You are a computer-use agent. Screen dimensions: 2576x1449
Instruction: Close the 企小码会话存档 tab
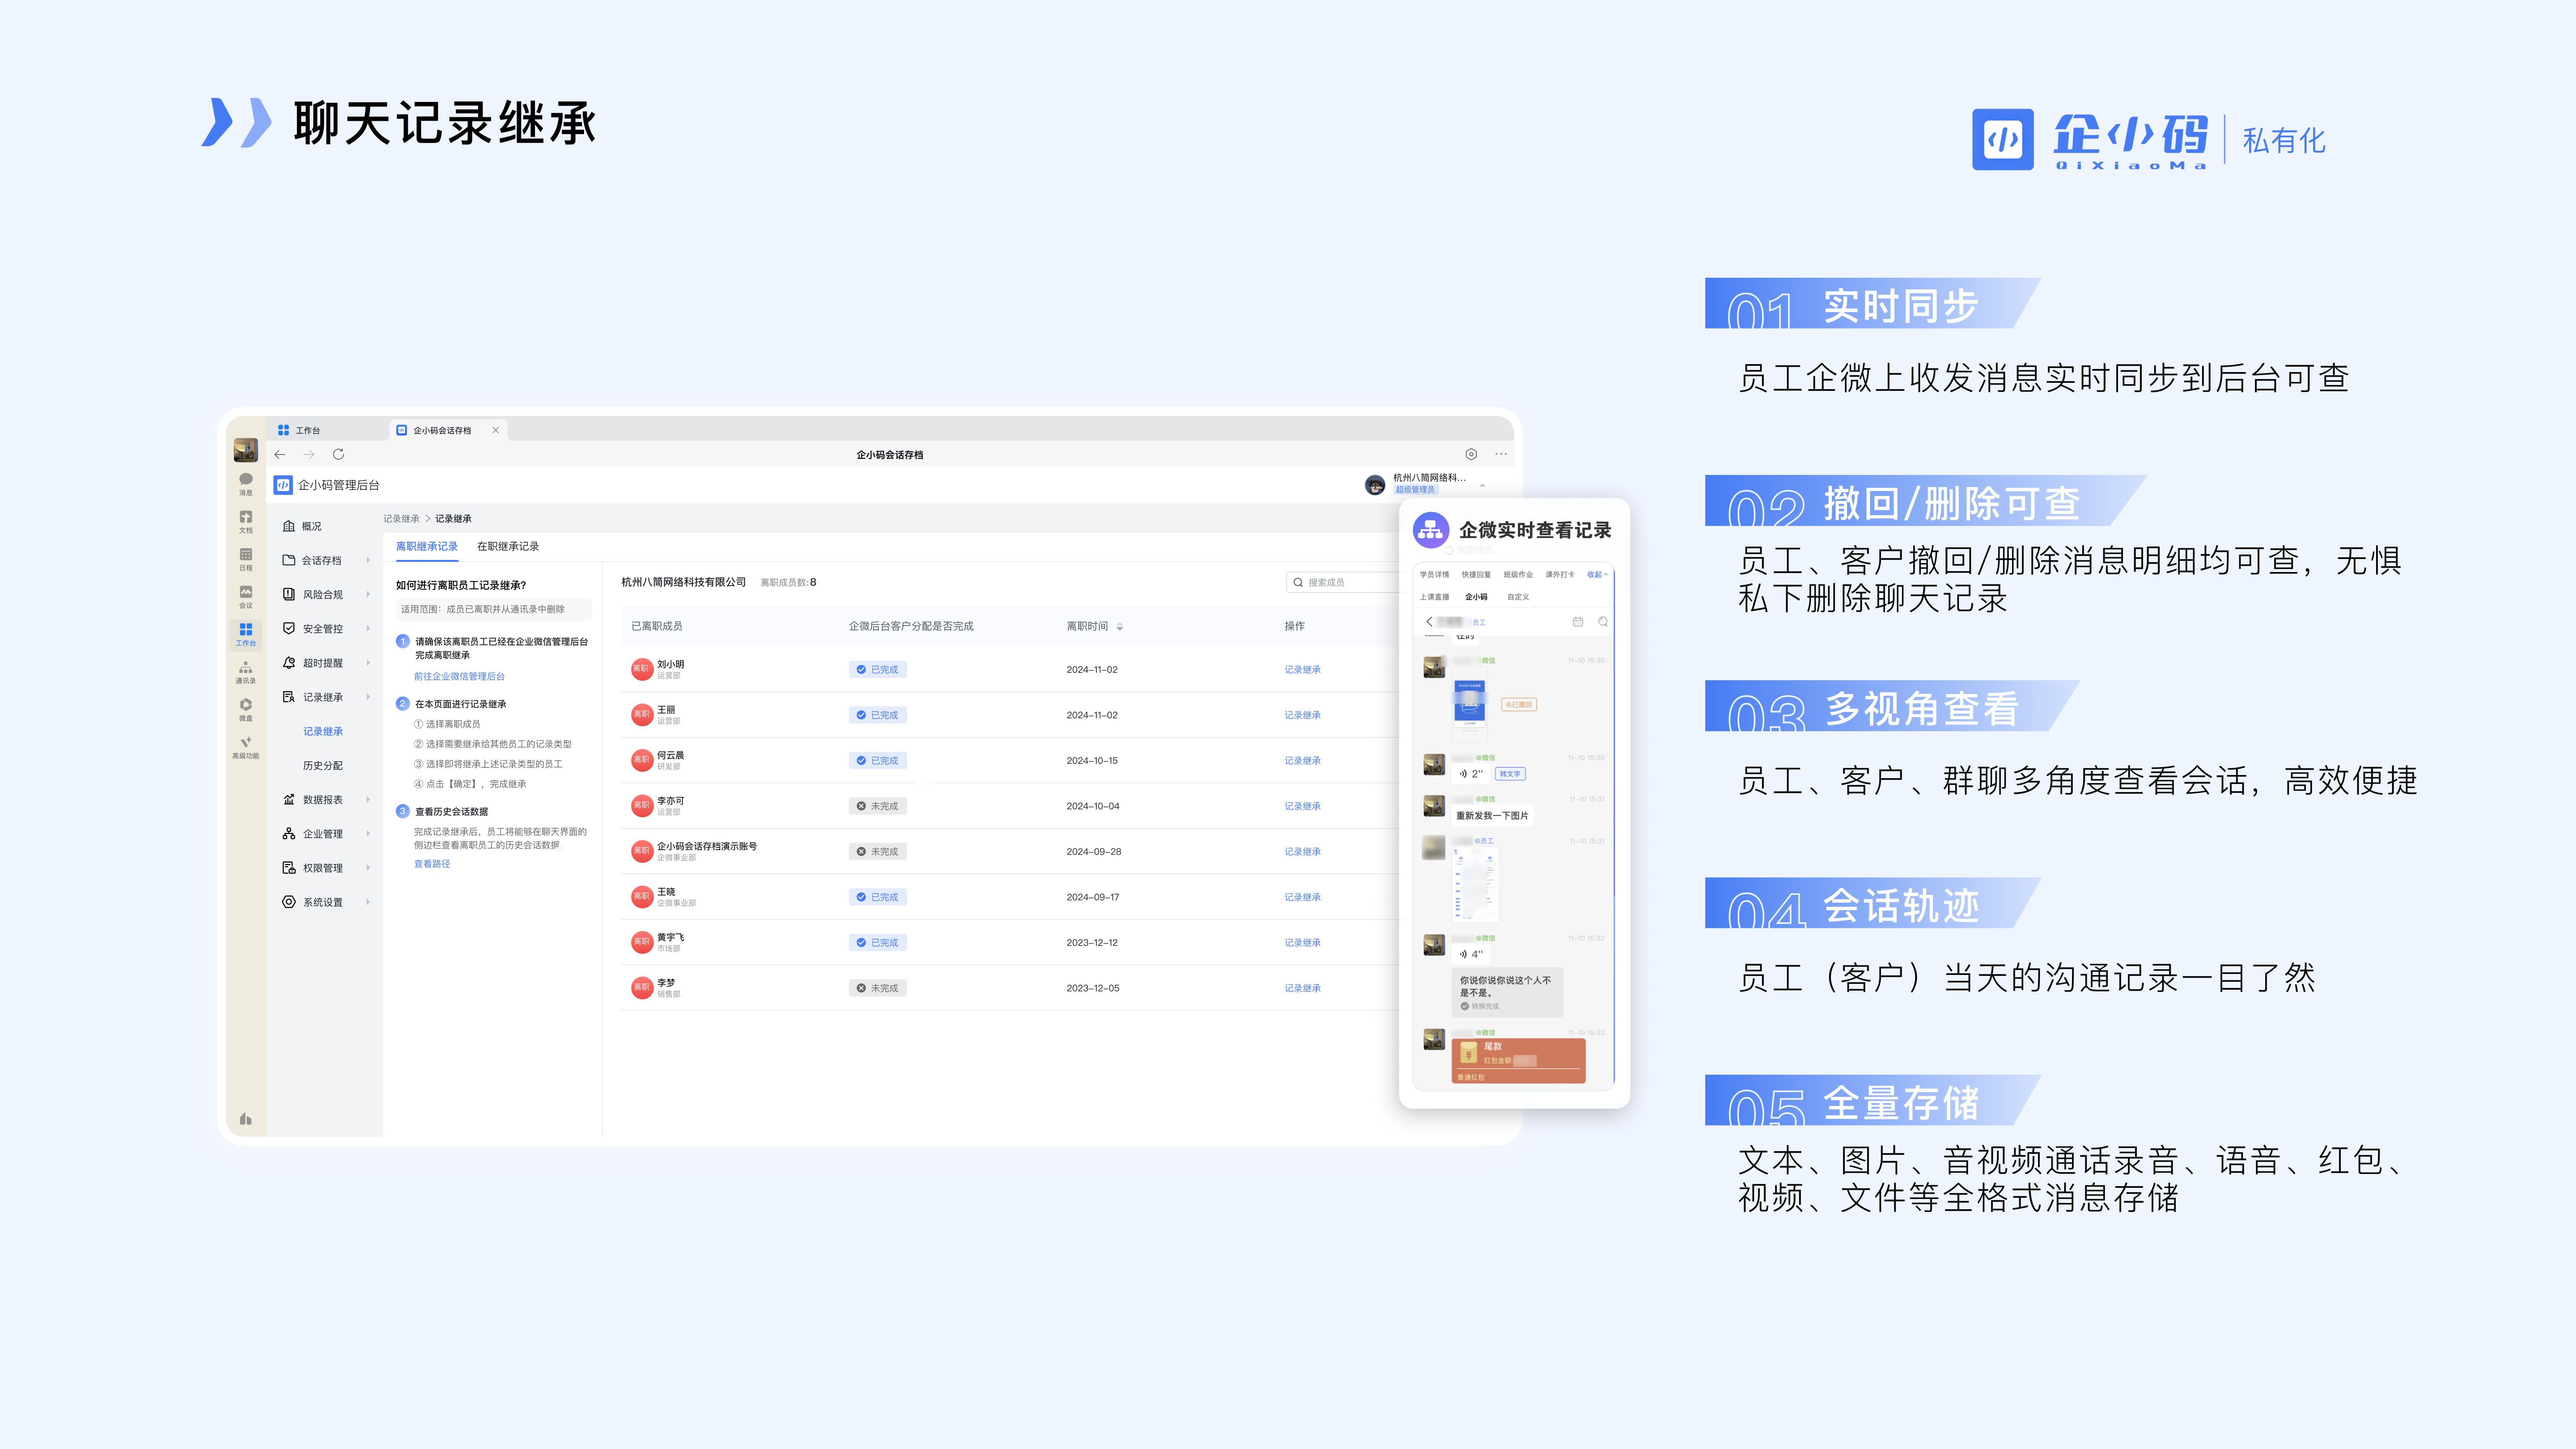click(x=495, y=430)
